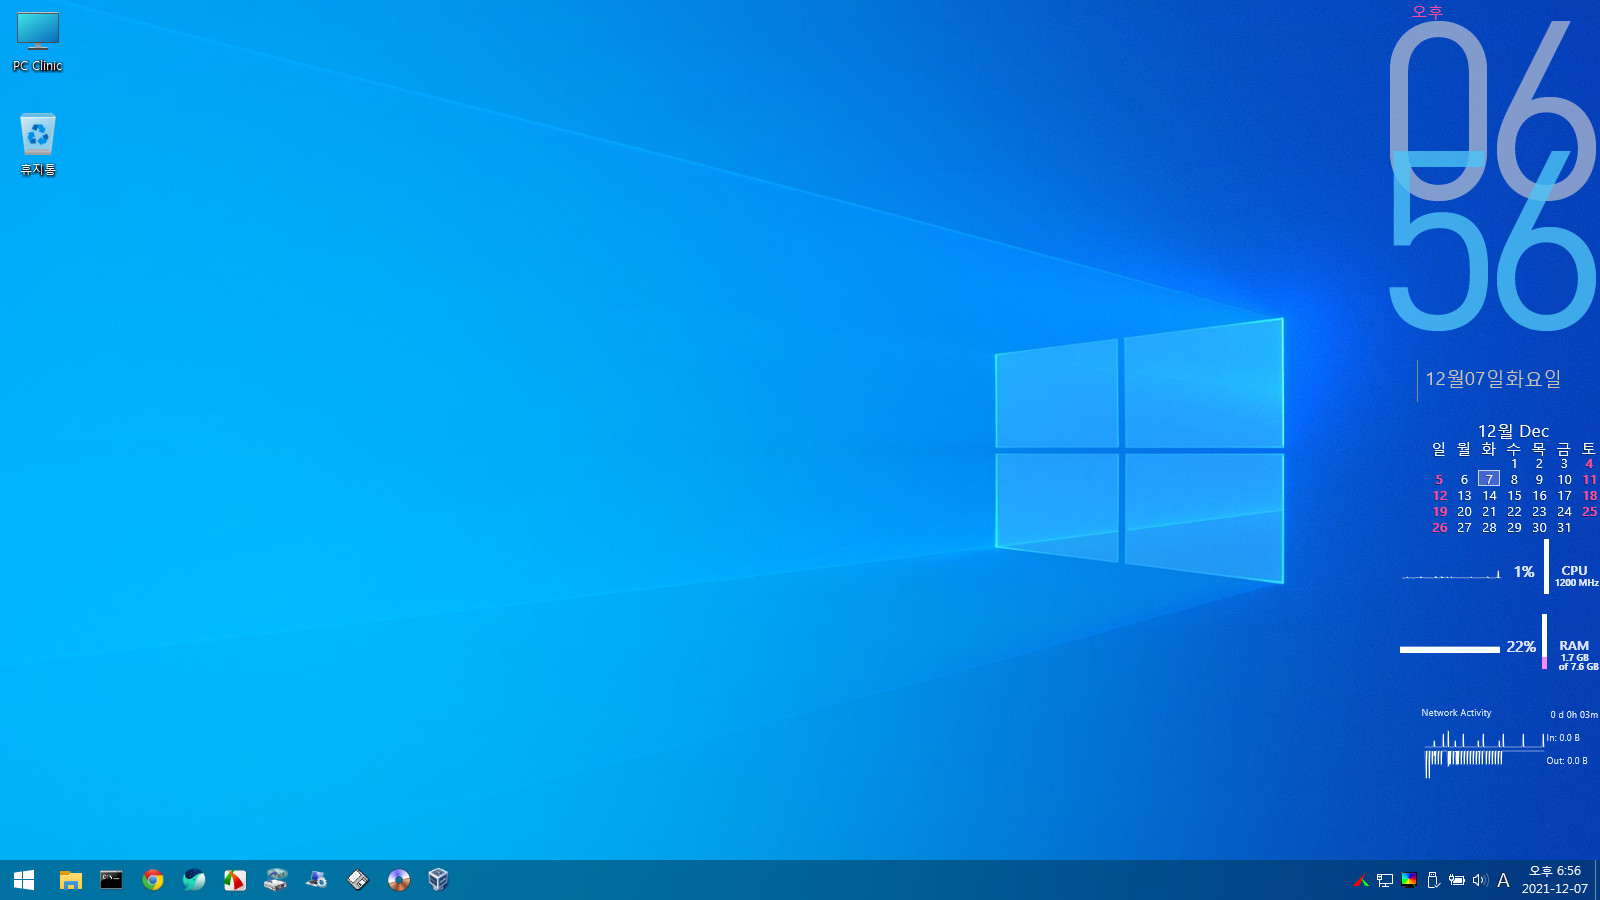The image size is (1600, 900).
Task: Click the '12월 Dec' calendar header
Action: [1513, 431]
